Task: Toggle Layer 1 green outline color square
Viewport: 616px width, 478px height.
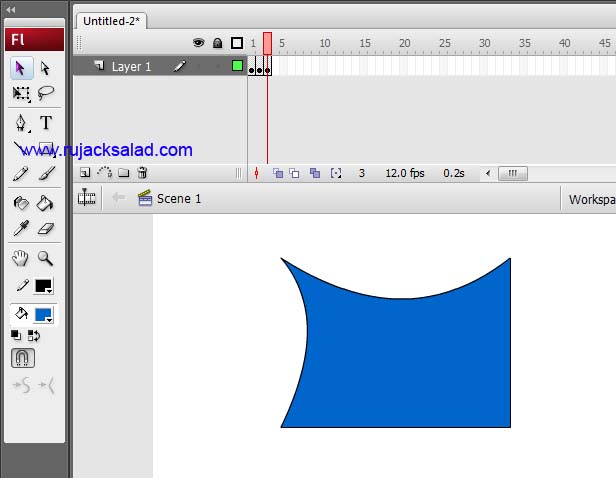Action: (237, 66)
